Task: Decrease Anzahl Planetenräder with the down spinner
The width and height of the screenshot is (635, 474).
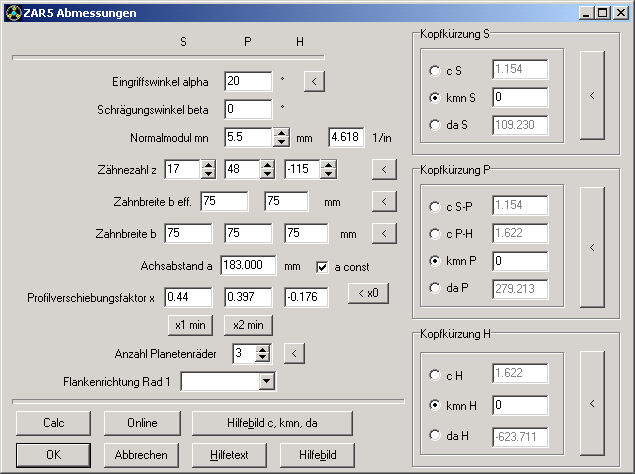Action: [x=262, y=358]
